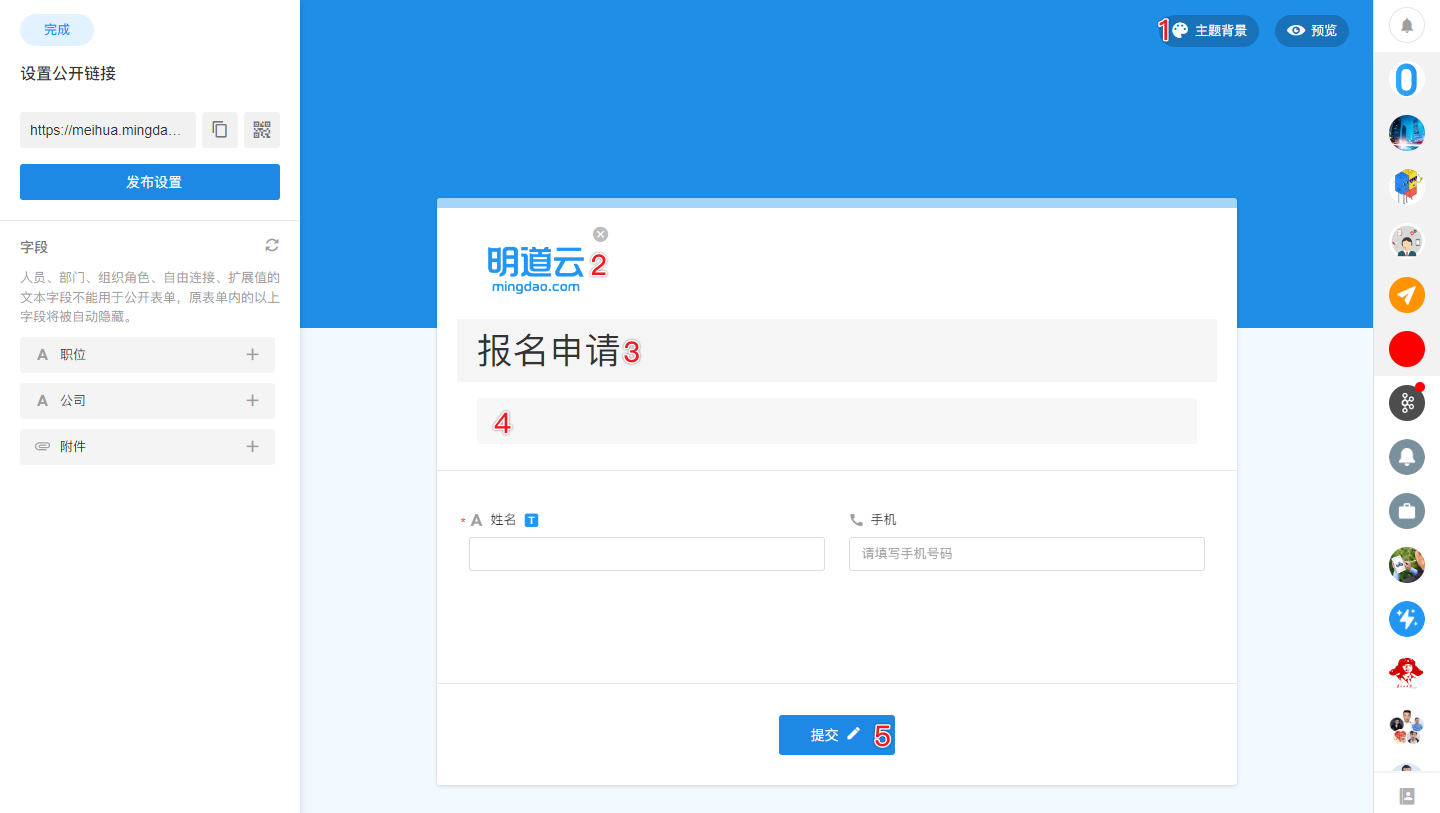The image size is (1440, 813).
Task: Open the lightning bolt sidebar icon
Action: pos(1406,619)
